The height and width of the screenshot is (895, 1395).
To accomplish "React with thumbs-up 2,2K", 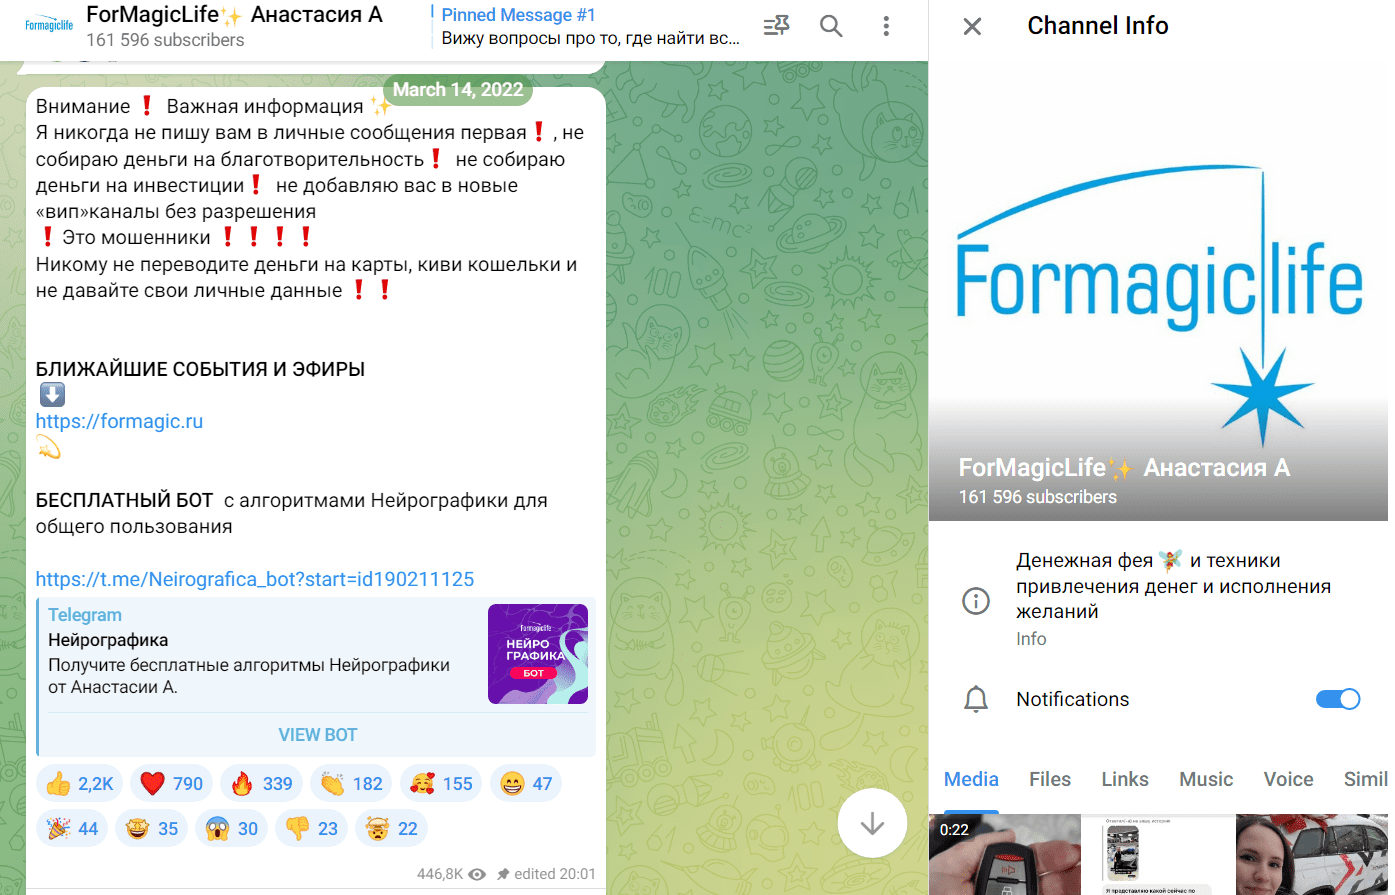I will point(80,784).
